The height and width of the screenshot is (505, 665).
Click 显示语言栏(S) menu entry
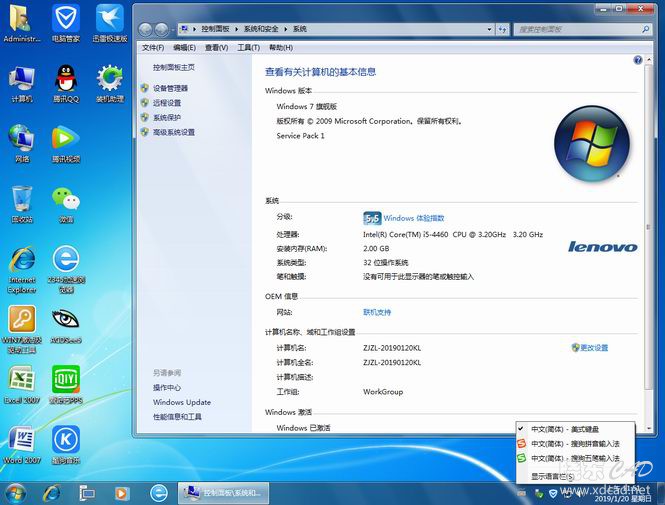(x=576, y=477)
